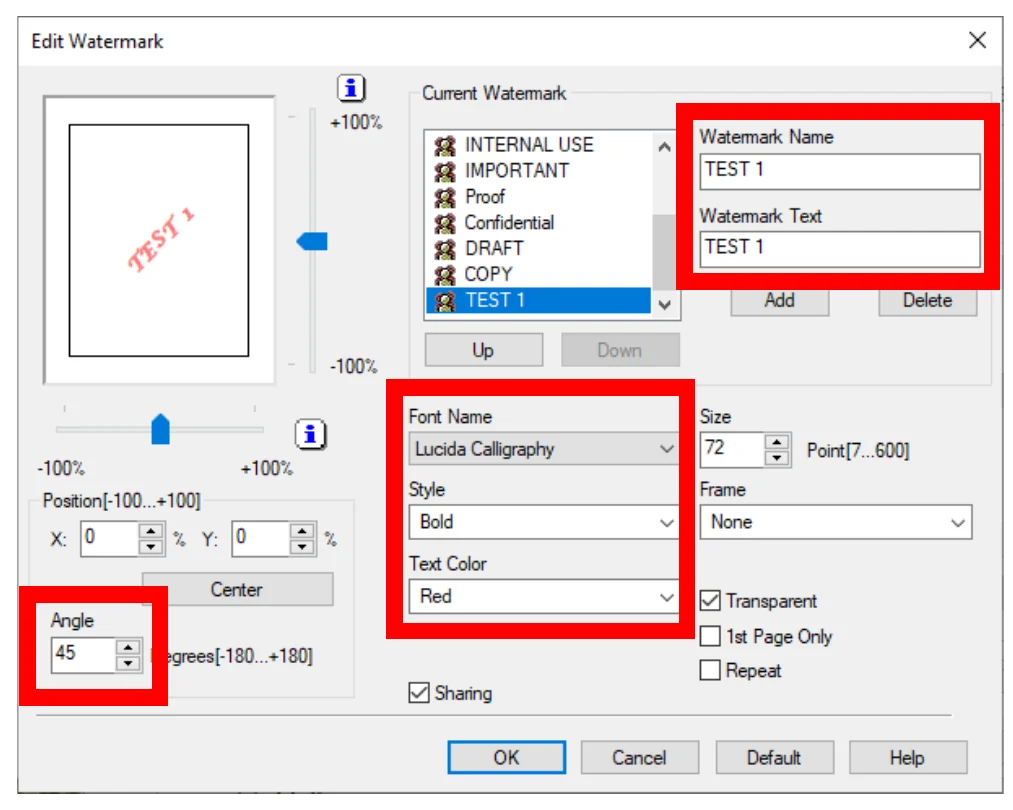Increase Y position with up arrow
The width and height of the screenshot is (1013, 810).
click(x=302, y=531)
